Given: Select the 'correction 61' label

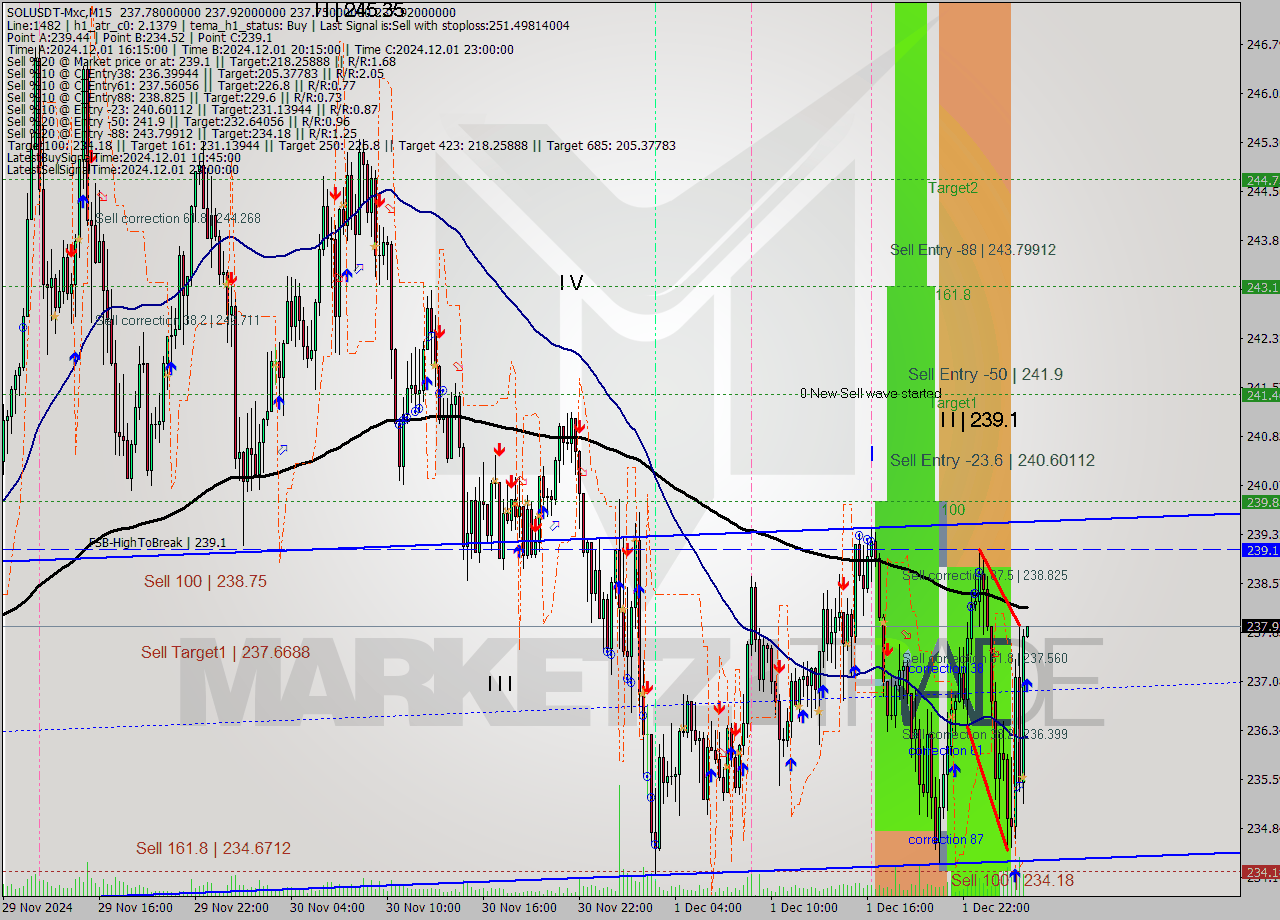Looking at the screenshot, I should (945, 751).
